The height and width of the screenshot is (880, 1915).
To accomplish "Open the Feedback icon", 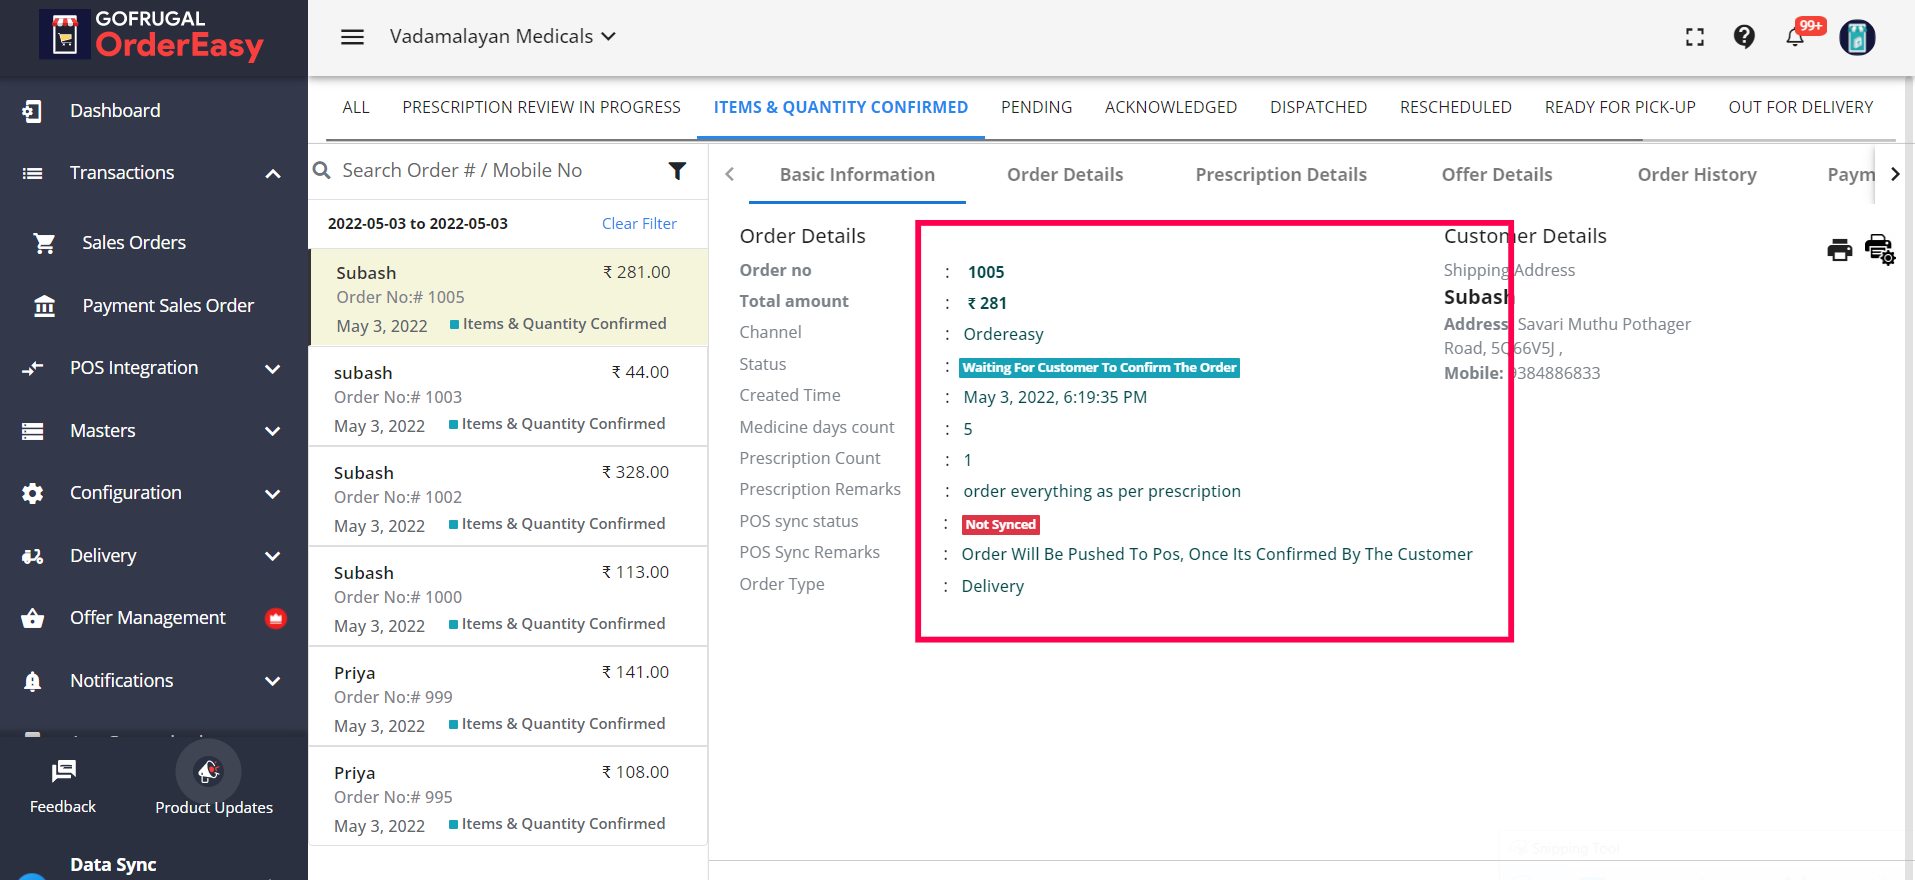I will (63, 771).
